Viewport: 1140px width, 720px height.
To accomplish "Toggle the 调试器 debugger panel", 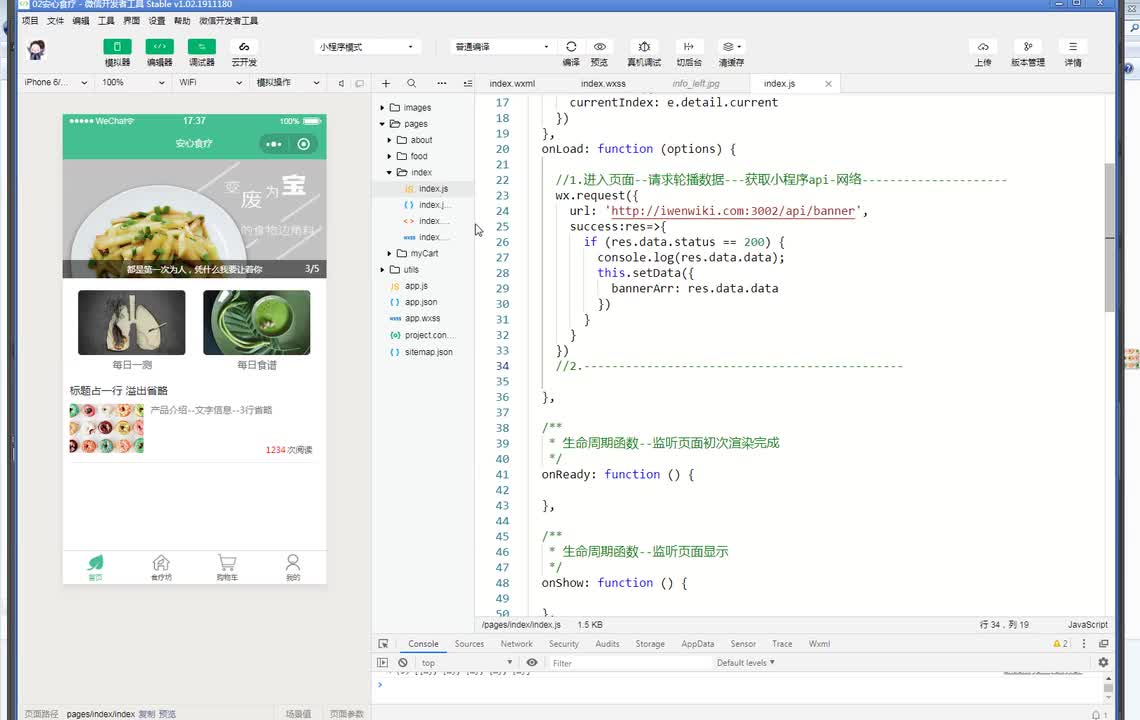I will (x=201, y=47).
